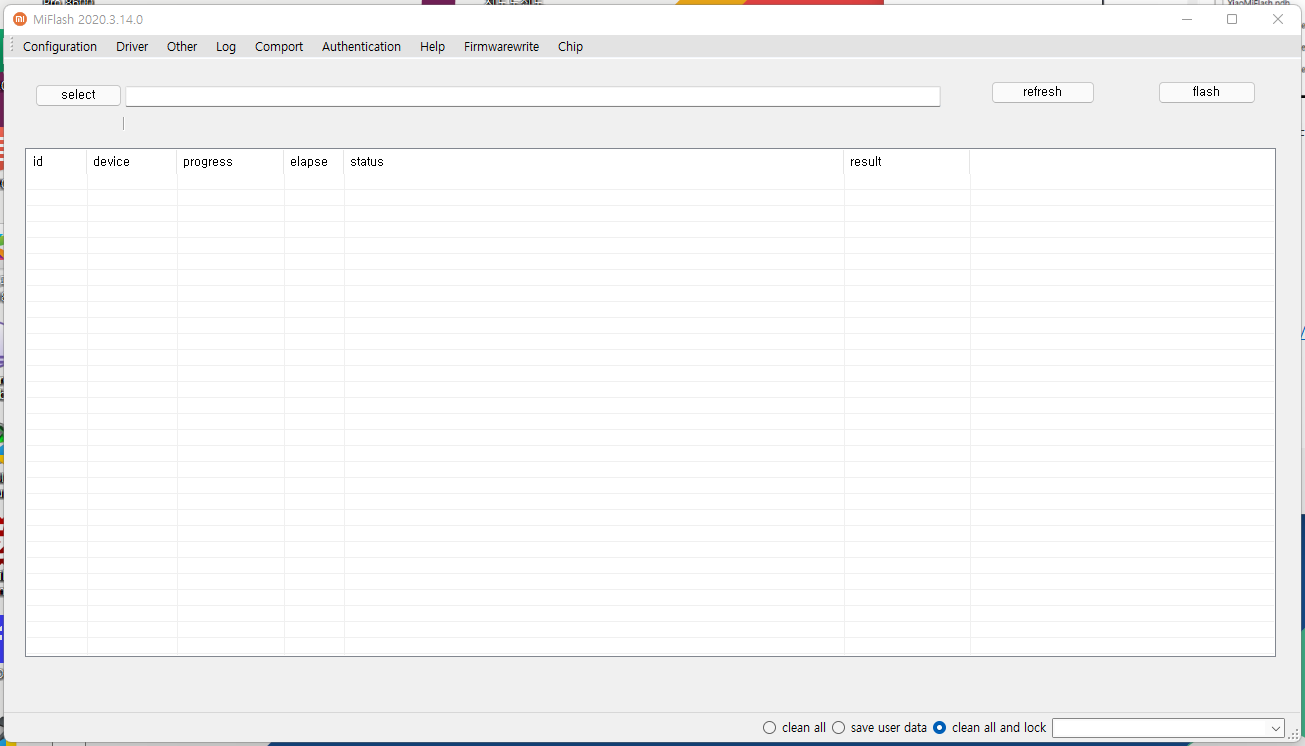Viewport: 1305px width, 746px height.
Task: Close the MiFlash window
Action: [x=1278, y=19]
